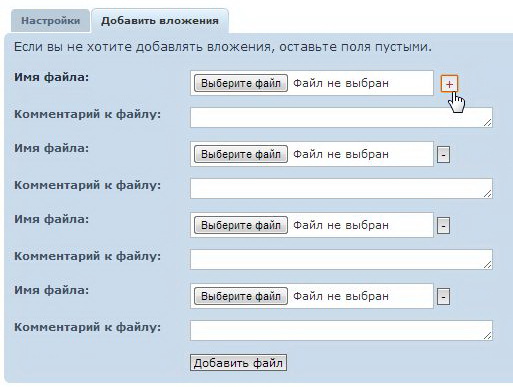Focus the third Комментарий к файлу textarea
513x387 pixels.
(x=341, y=259)
